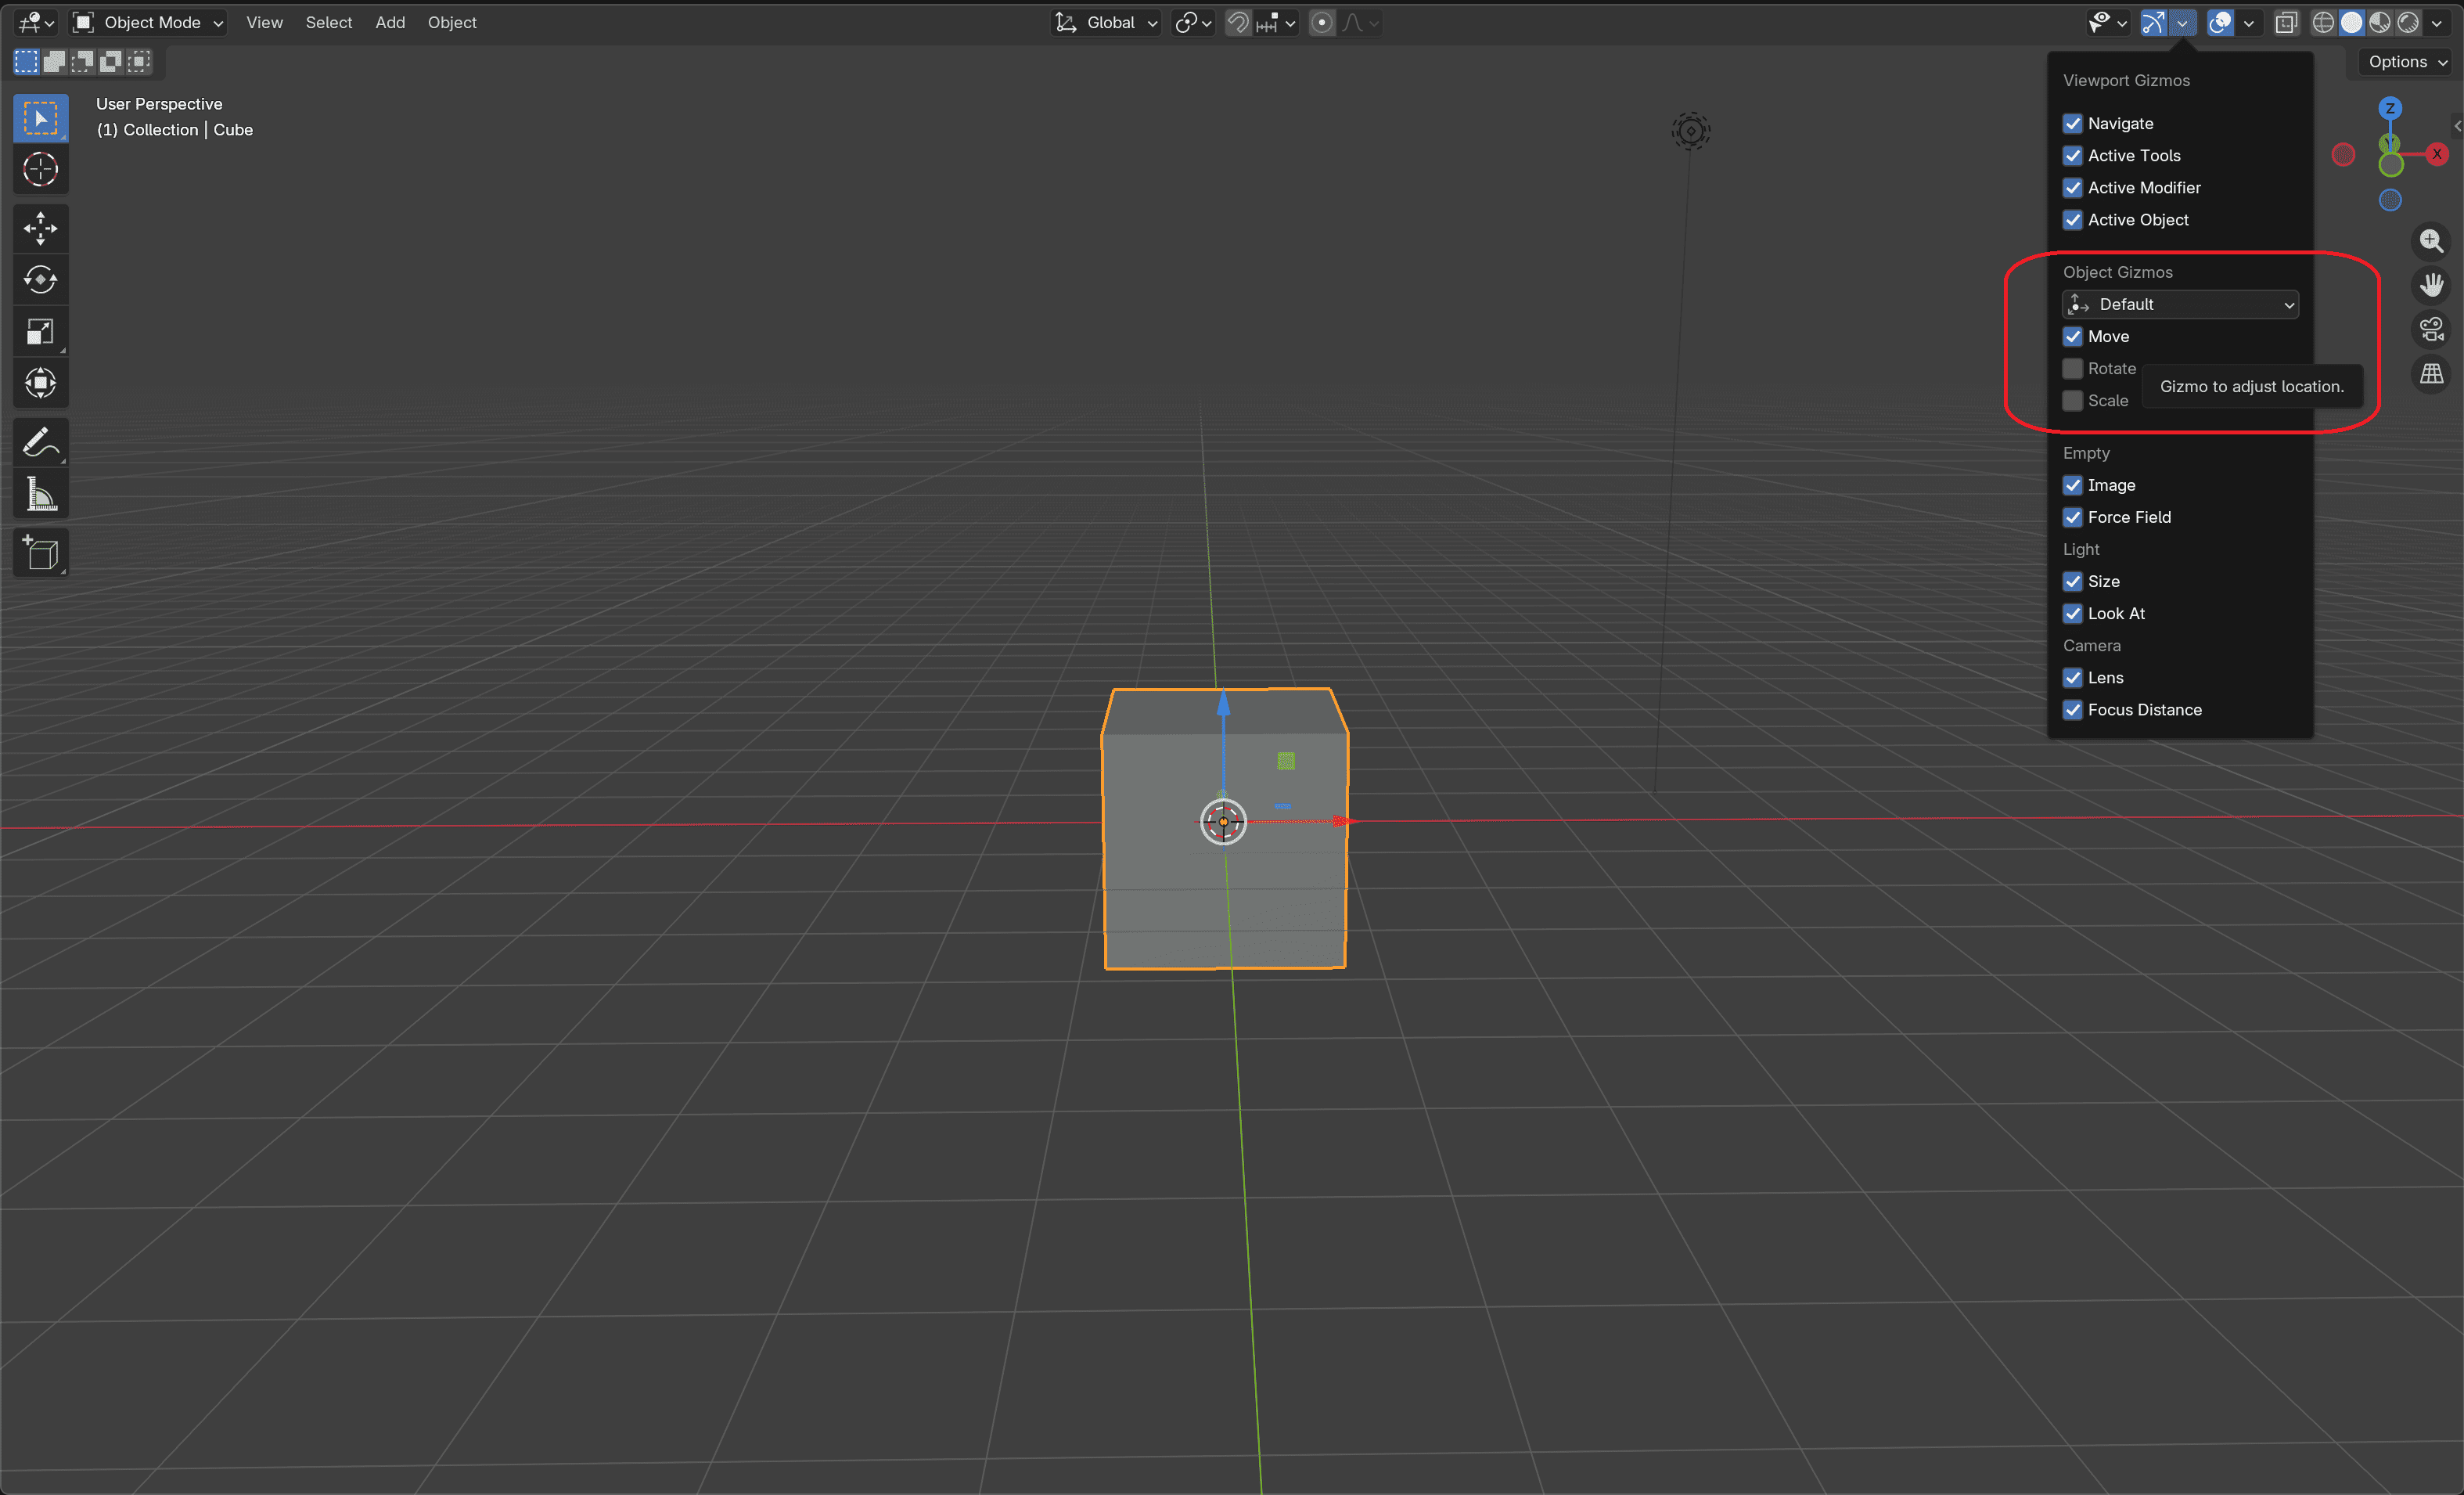Image resolution: width=2464 pixels, height=1495 pixels.
Task: Uncheck the light Size gizmo
Action: click(2073, 581)
